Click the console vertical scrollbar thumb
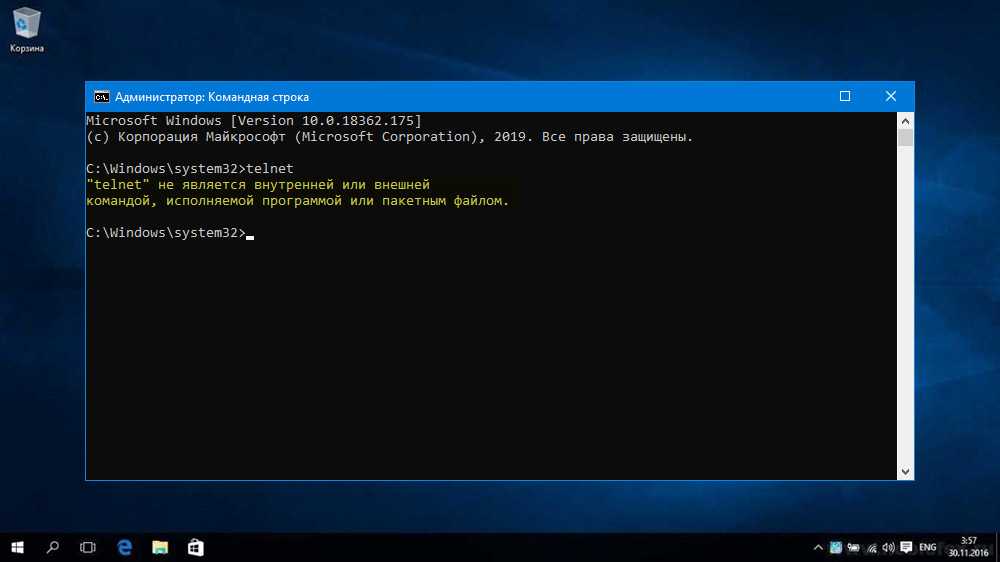 click(x=905, y=138)
